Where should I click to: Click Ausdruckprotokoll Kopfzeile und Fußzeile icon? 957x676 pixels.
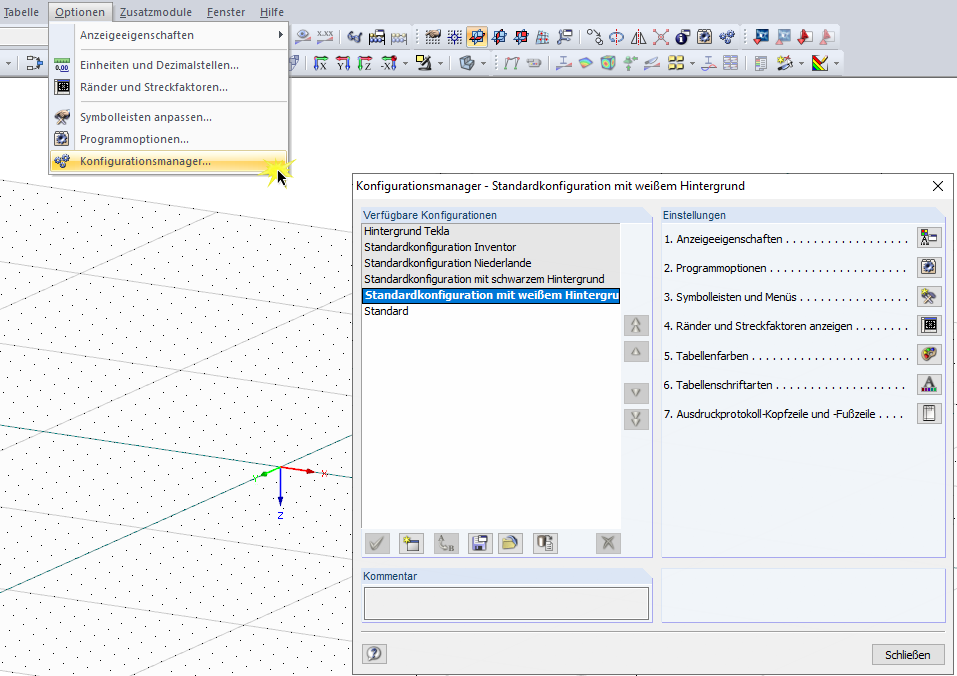click(x=929, y=413)
